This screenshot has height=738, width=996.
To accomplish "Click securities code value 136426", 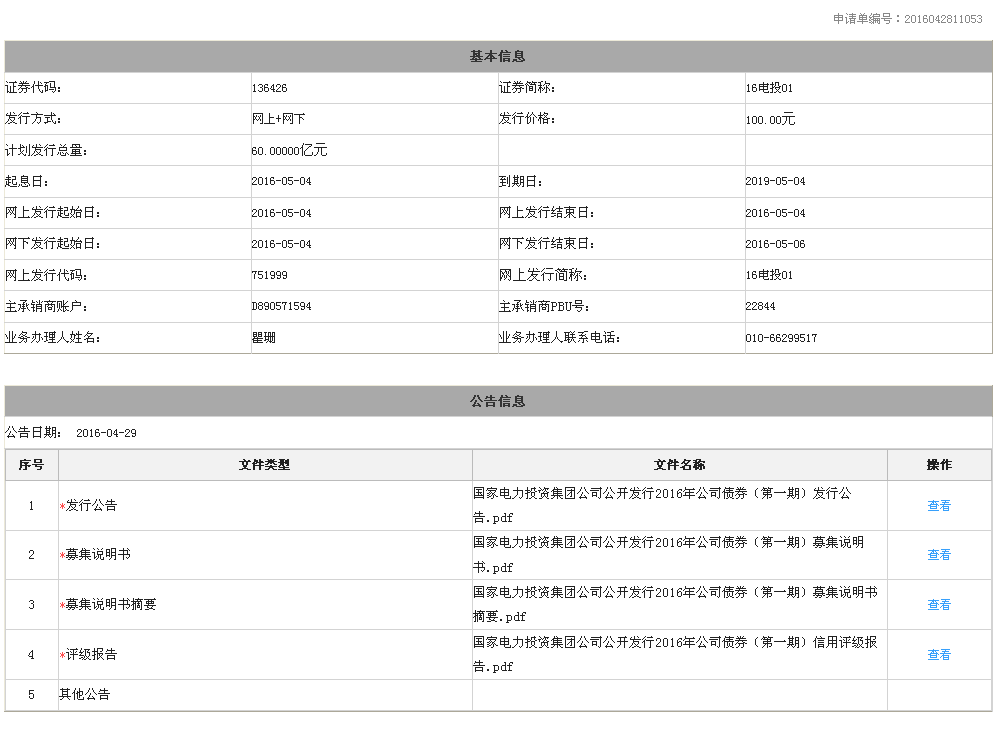I will (x=269, y=88).
